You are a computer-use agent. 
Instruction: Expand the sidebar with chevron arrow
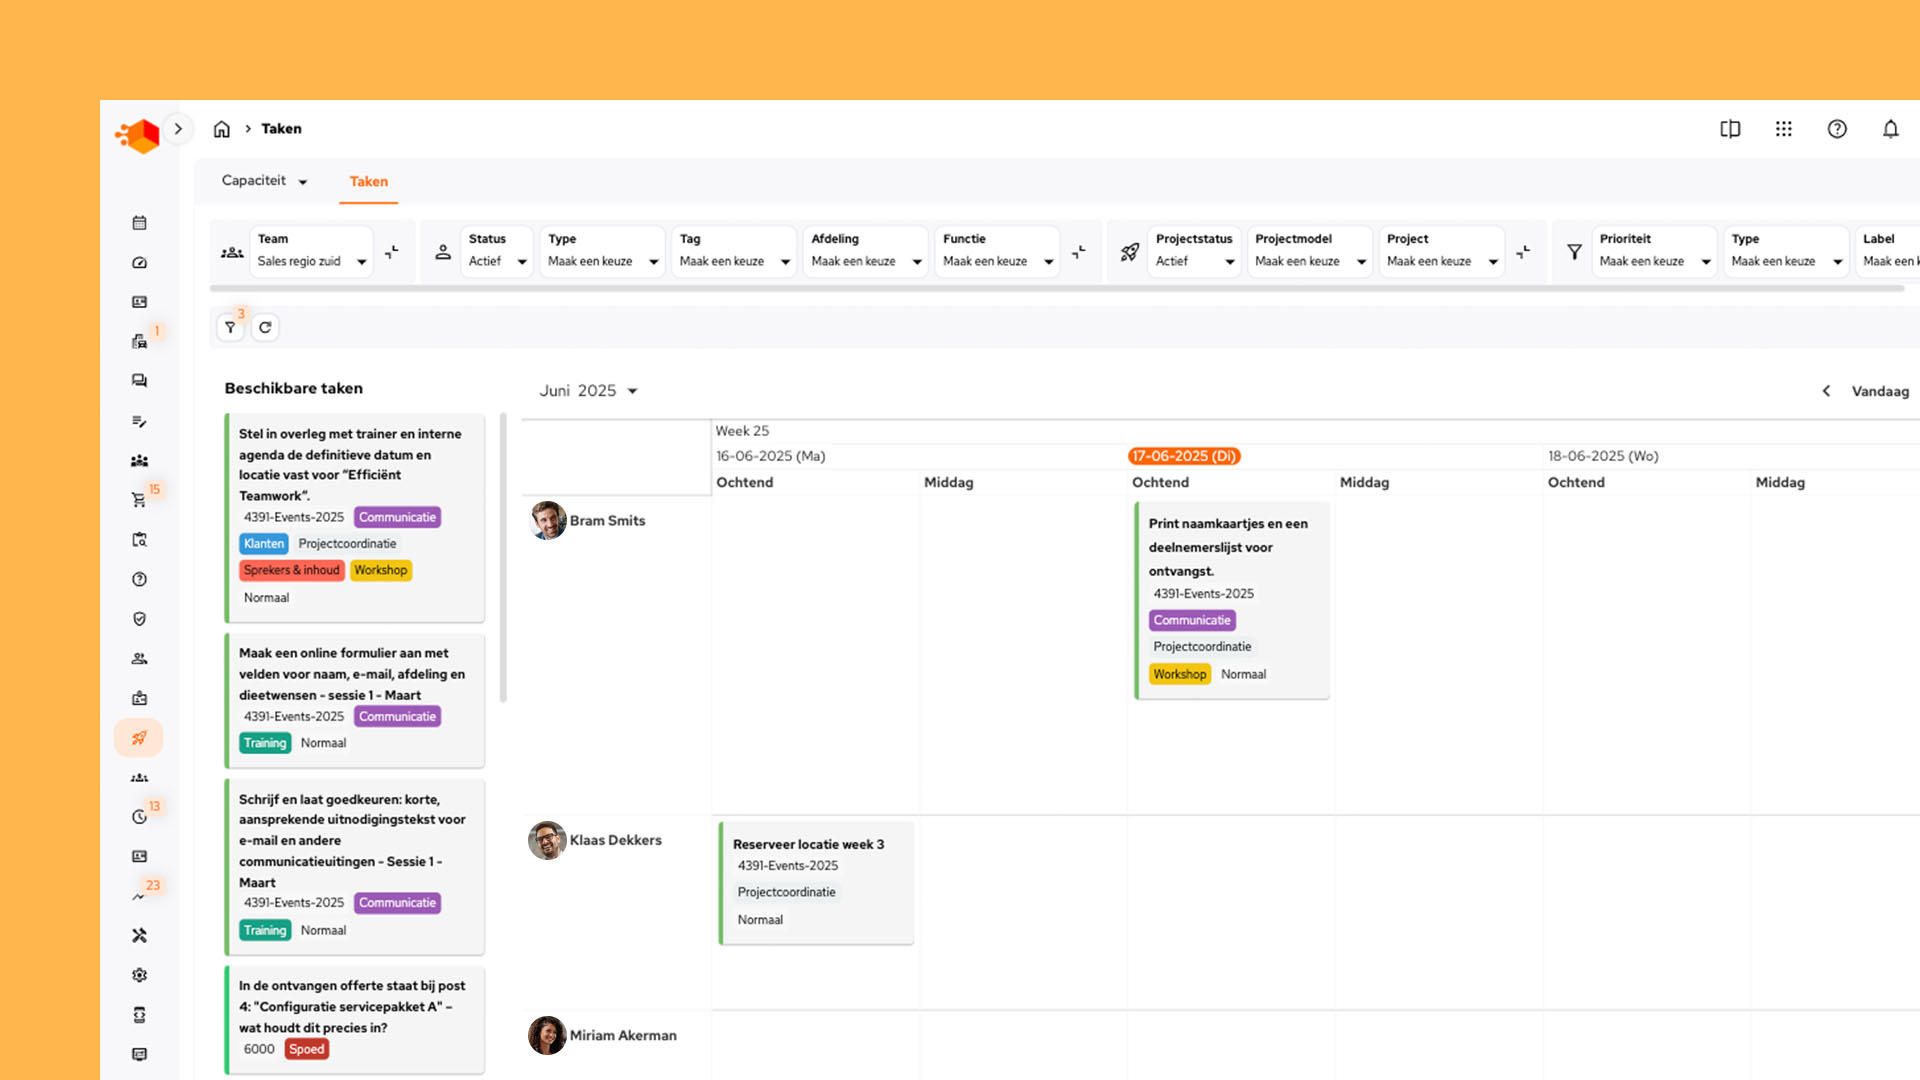(x=178, y=129)
